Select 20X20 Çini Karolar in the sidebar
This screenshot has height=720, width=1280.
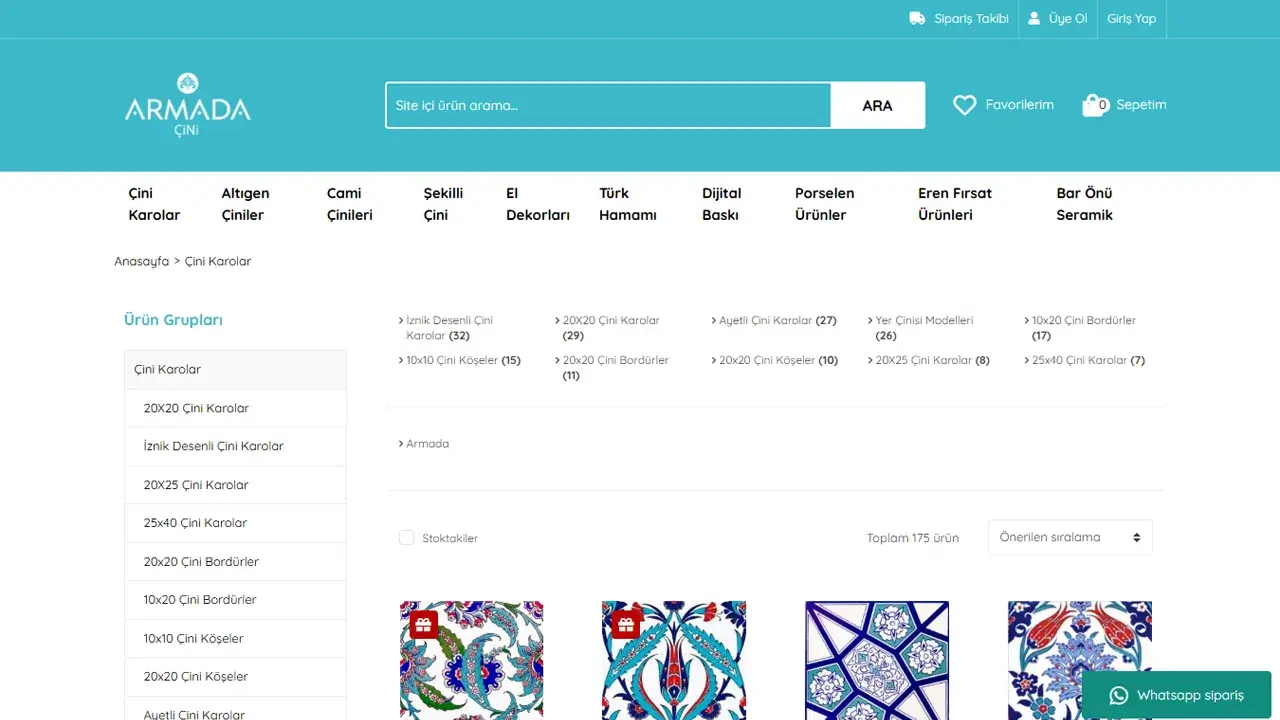(x=235, y=408)
